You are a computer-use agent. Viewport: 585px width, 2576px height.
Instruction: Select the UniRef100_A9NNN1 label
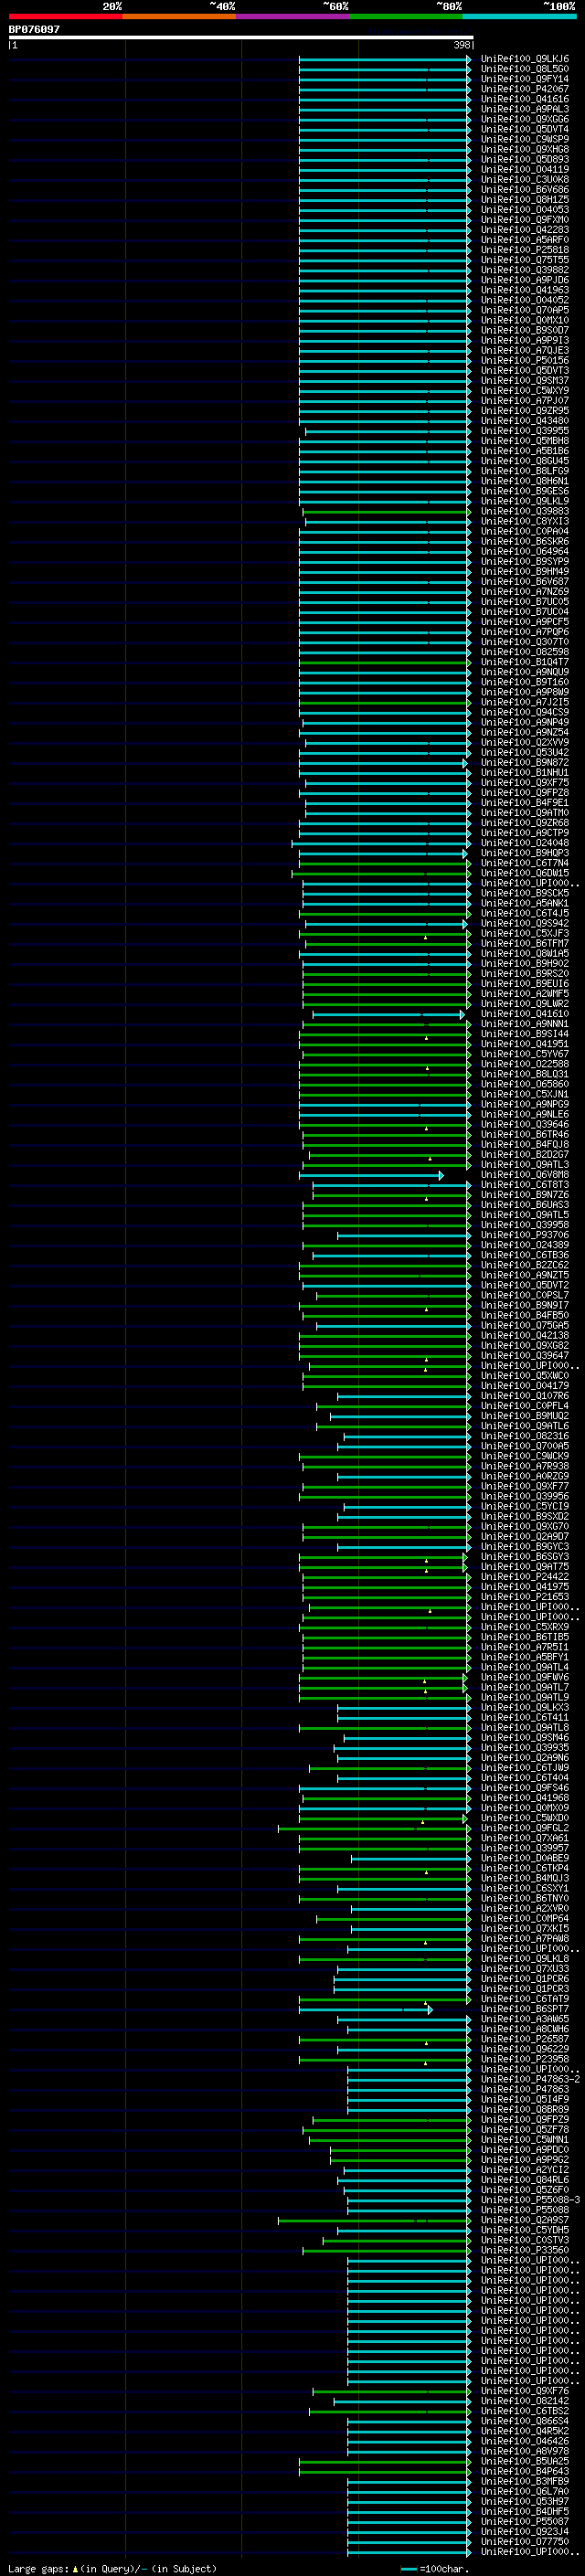point(524,1023)
